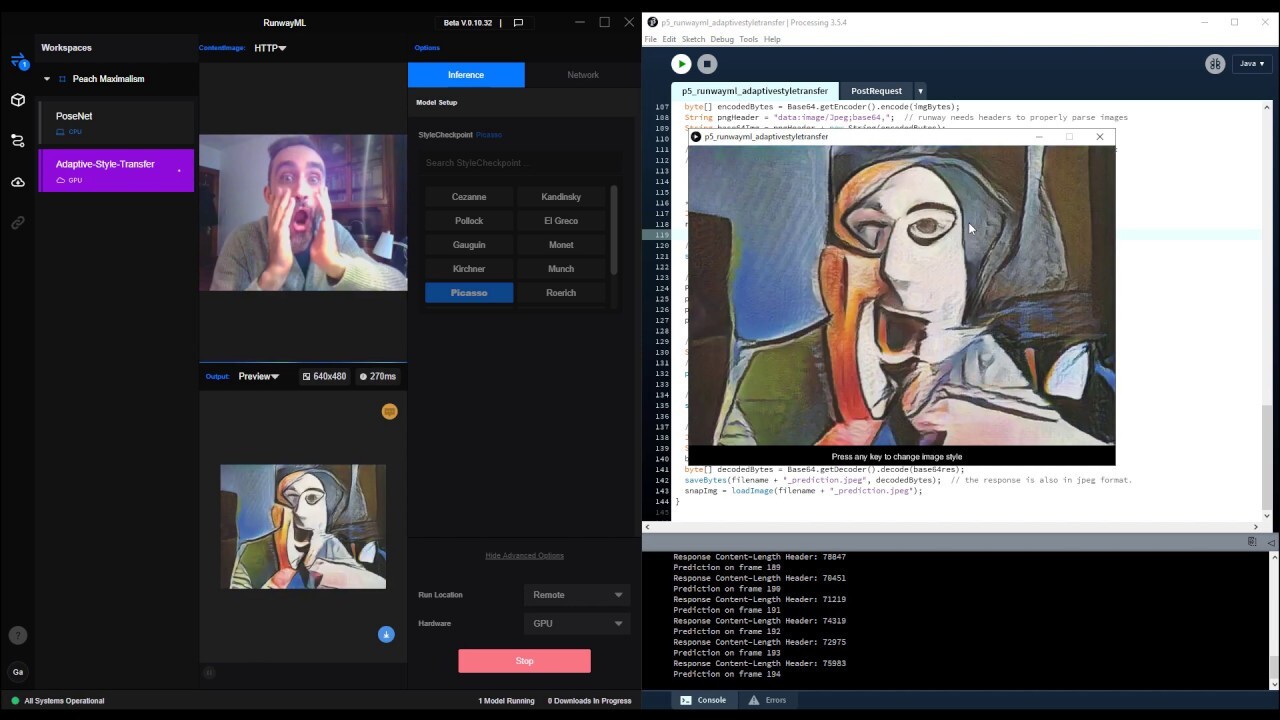Open the Sketch menu in Processing
The width and height of the screenshot is (1280, 720).
tap(693, 39)
